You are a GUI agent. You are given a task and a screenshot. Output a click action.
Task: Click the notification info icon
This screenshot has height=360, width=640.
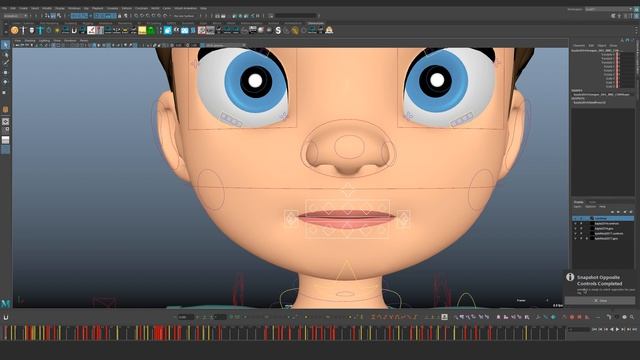tap(570, 277)
